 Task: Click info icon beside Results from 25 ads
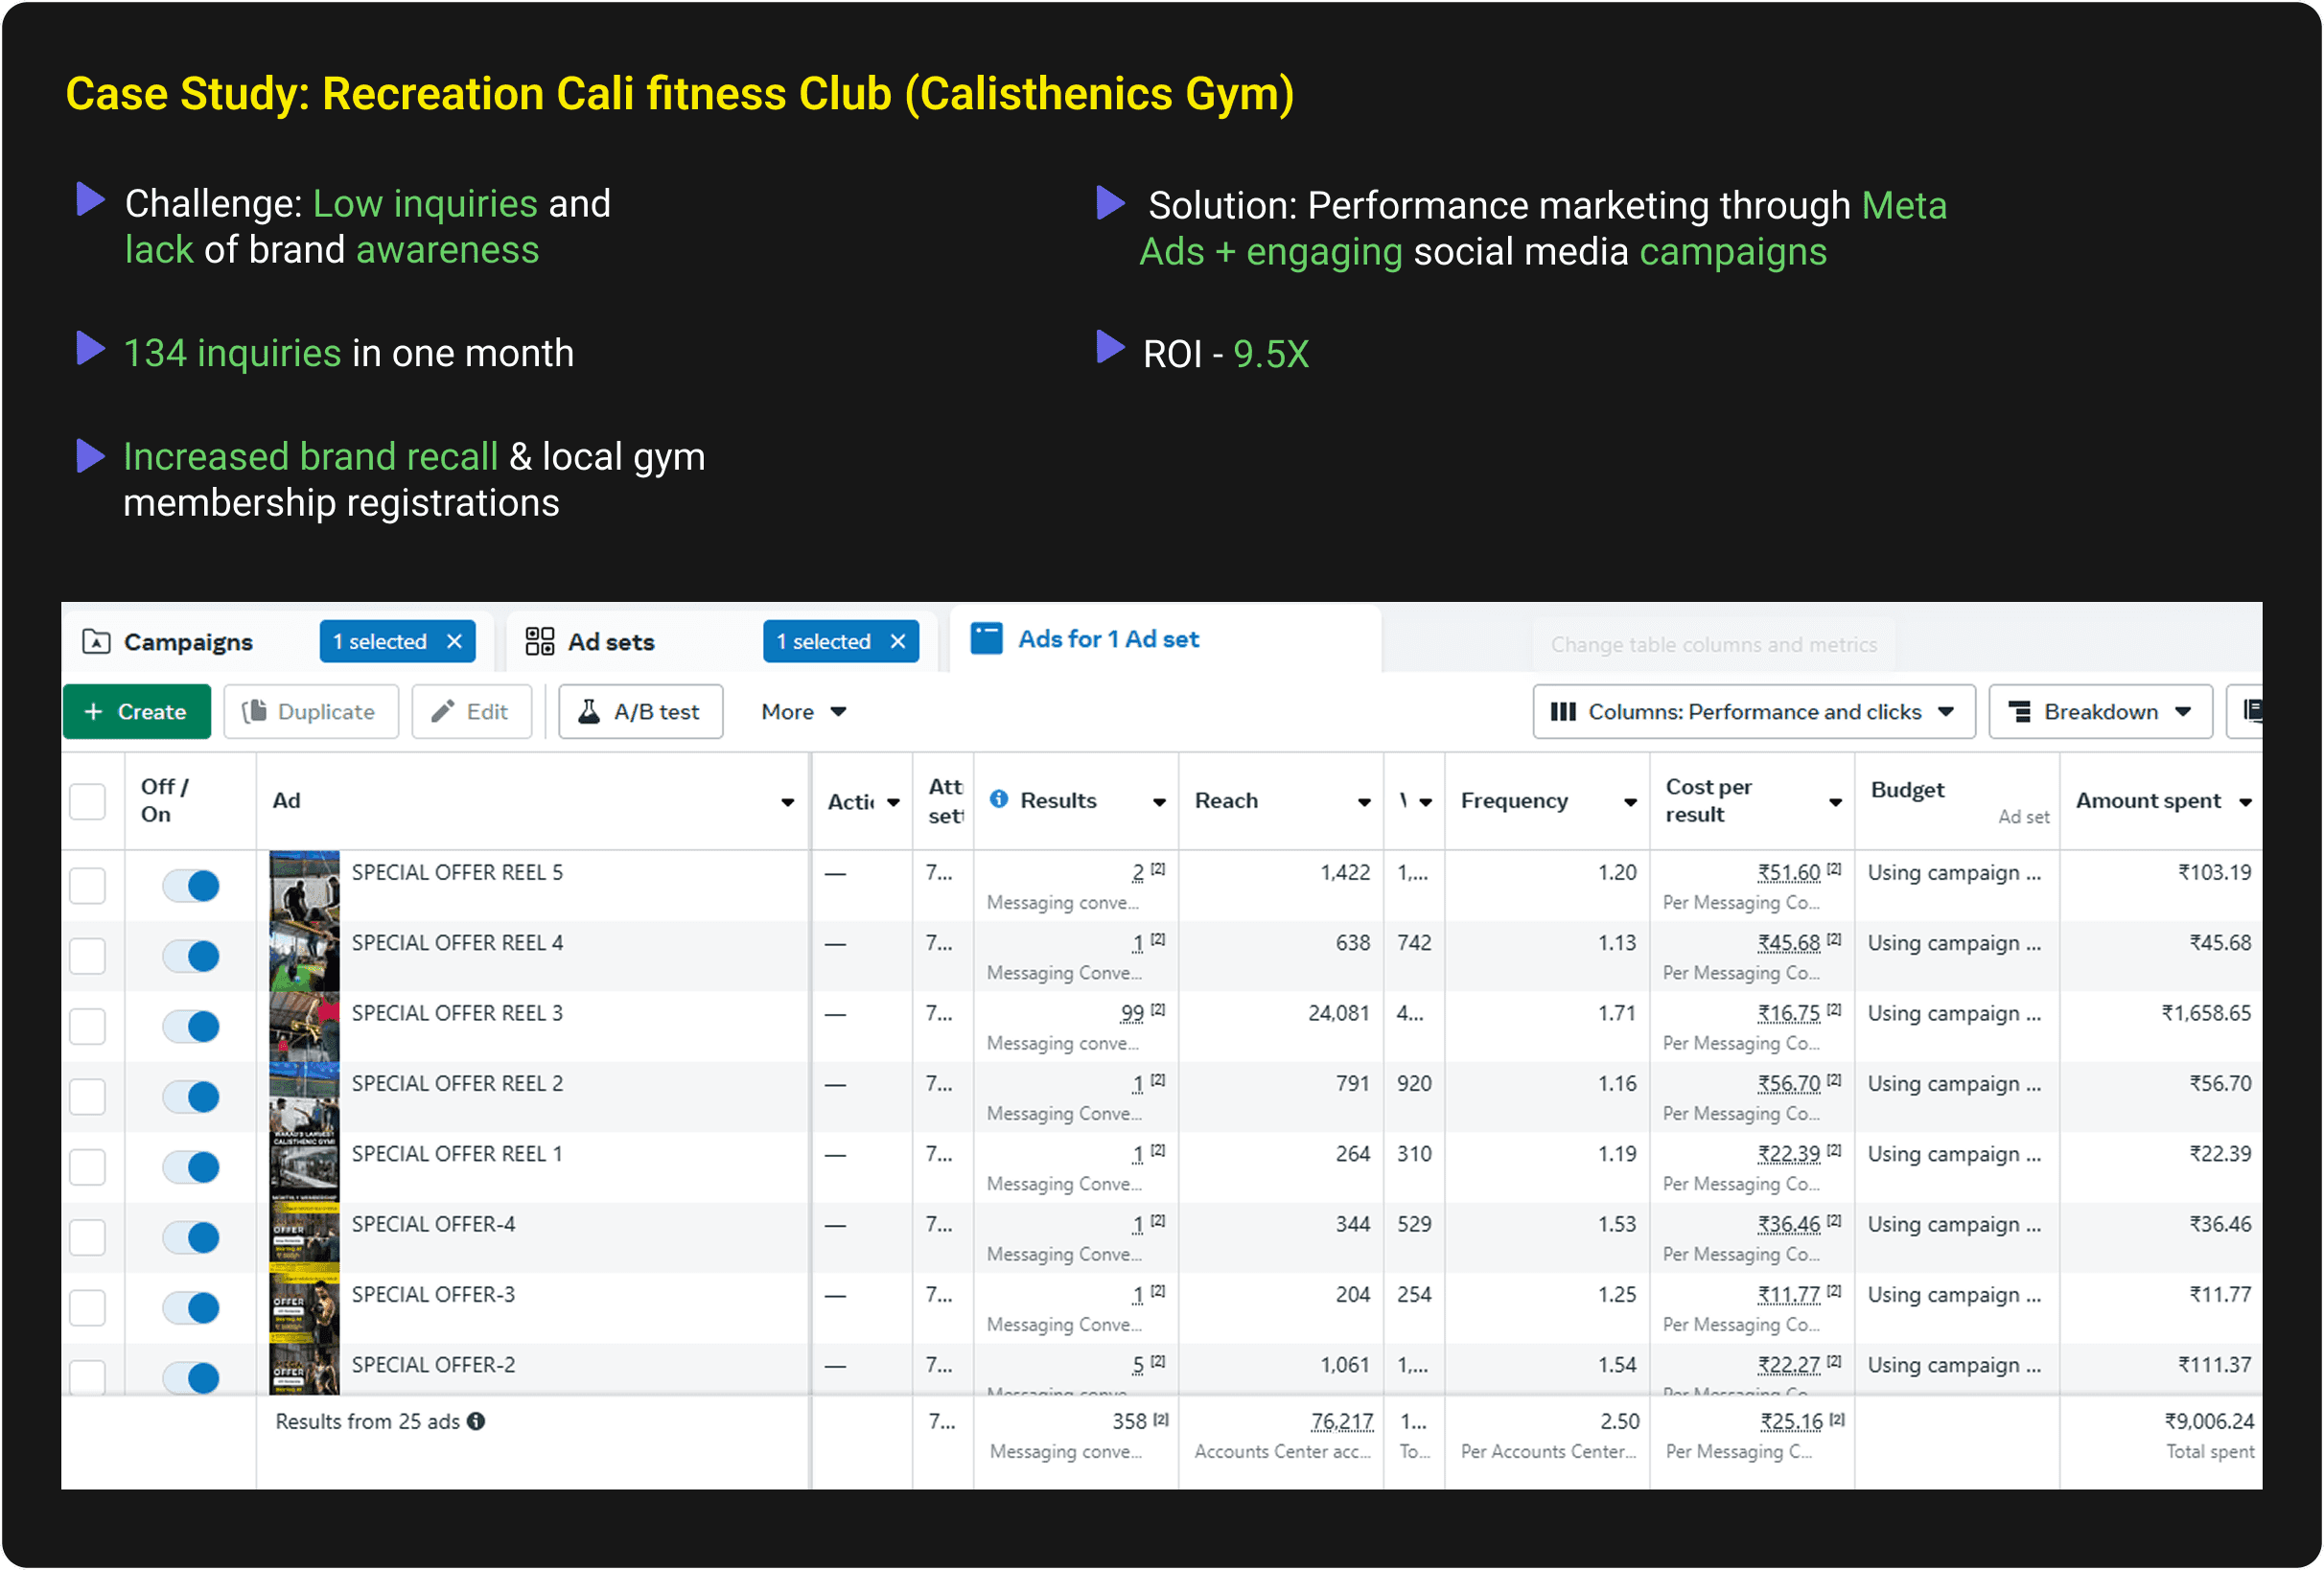click(x=477, y=1421)
